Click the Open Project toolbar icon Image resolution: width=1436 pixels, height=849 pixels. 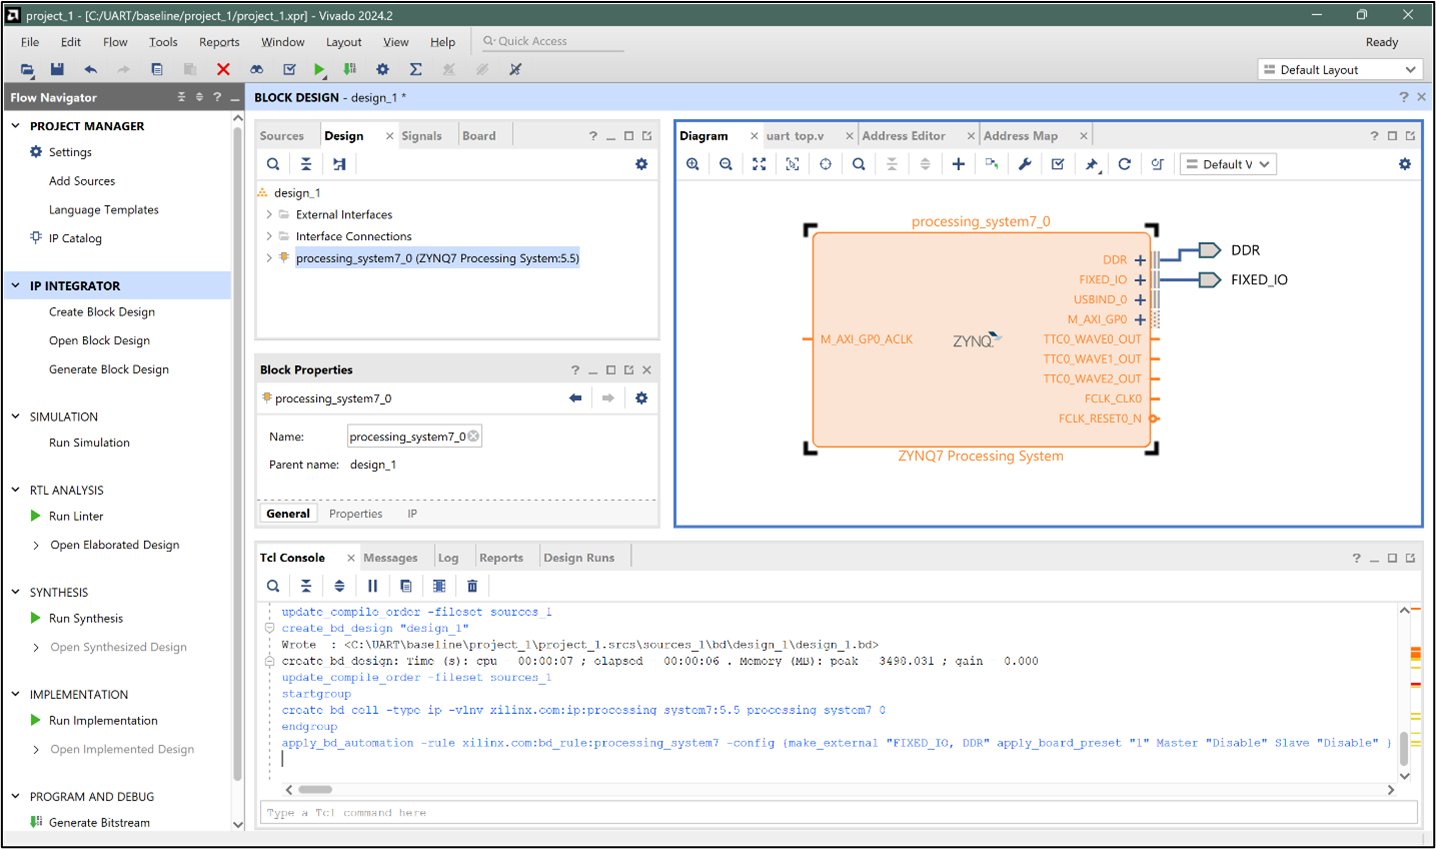click(x=27, y=69)
